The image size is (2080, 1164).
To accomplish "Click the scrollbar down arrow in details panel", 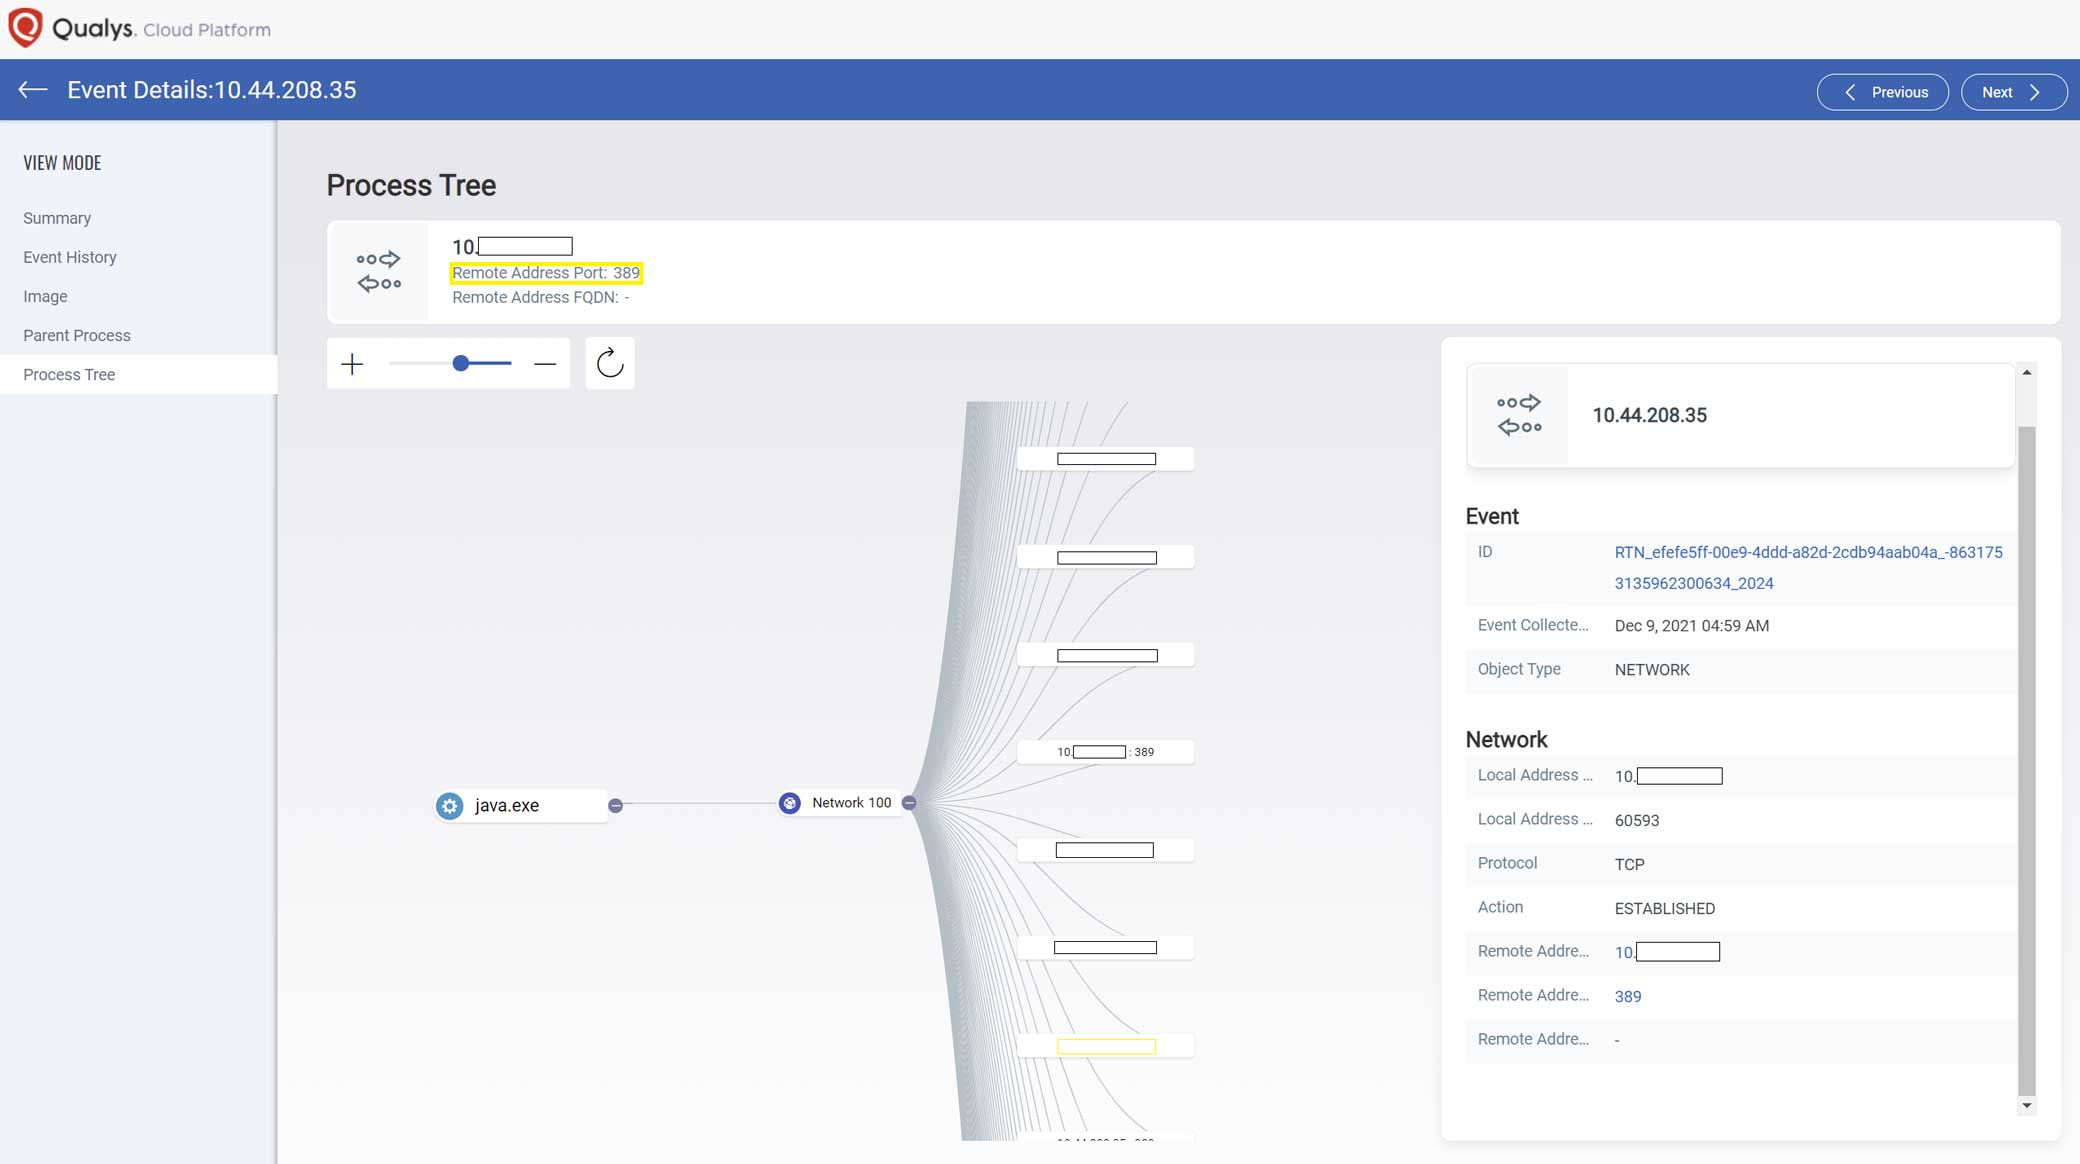I will tap(2028, 1104).
